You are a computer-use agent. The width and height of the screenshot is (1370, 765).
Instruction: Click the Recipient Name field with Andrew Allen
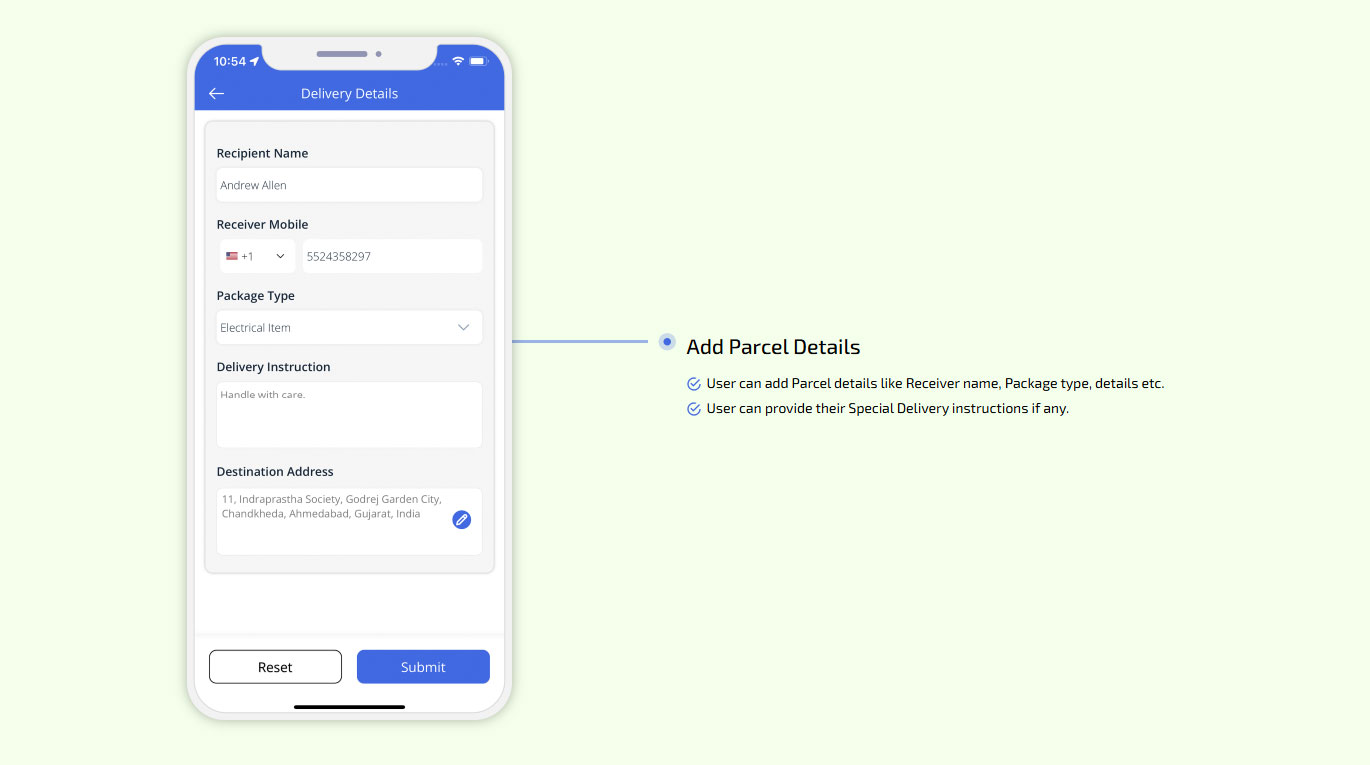349,185
